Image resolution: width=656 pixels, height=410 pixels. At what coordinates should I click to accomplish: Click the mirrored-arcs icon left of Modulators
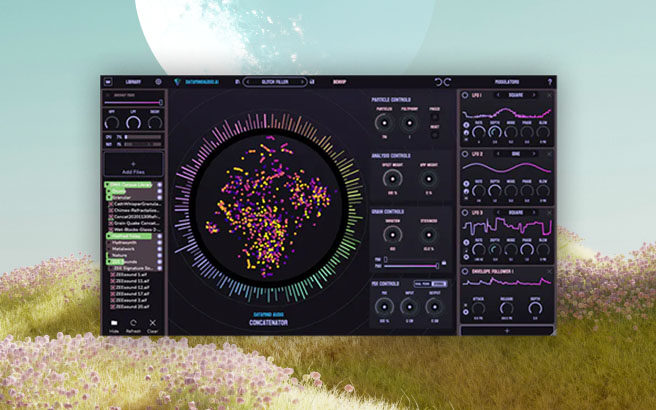coord(443,82)
